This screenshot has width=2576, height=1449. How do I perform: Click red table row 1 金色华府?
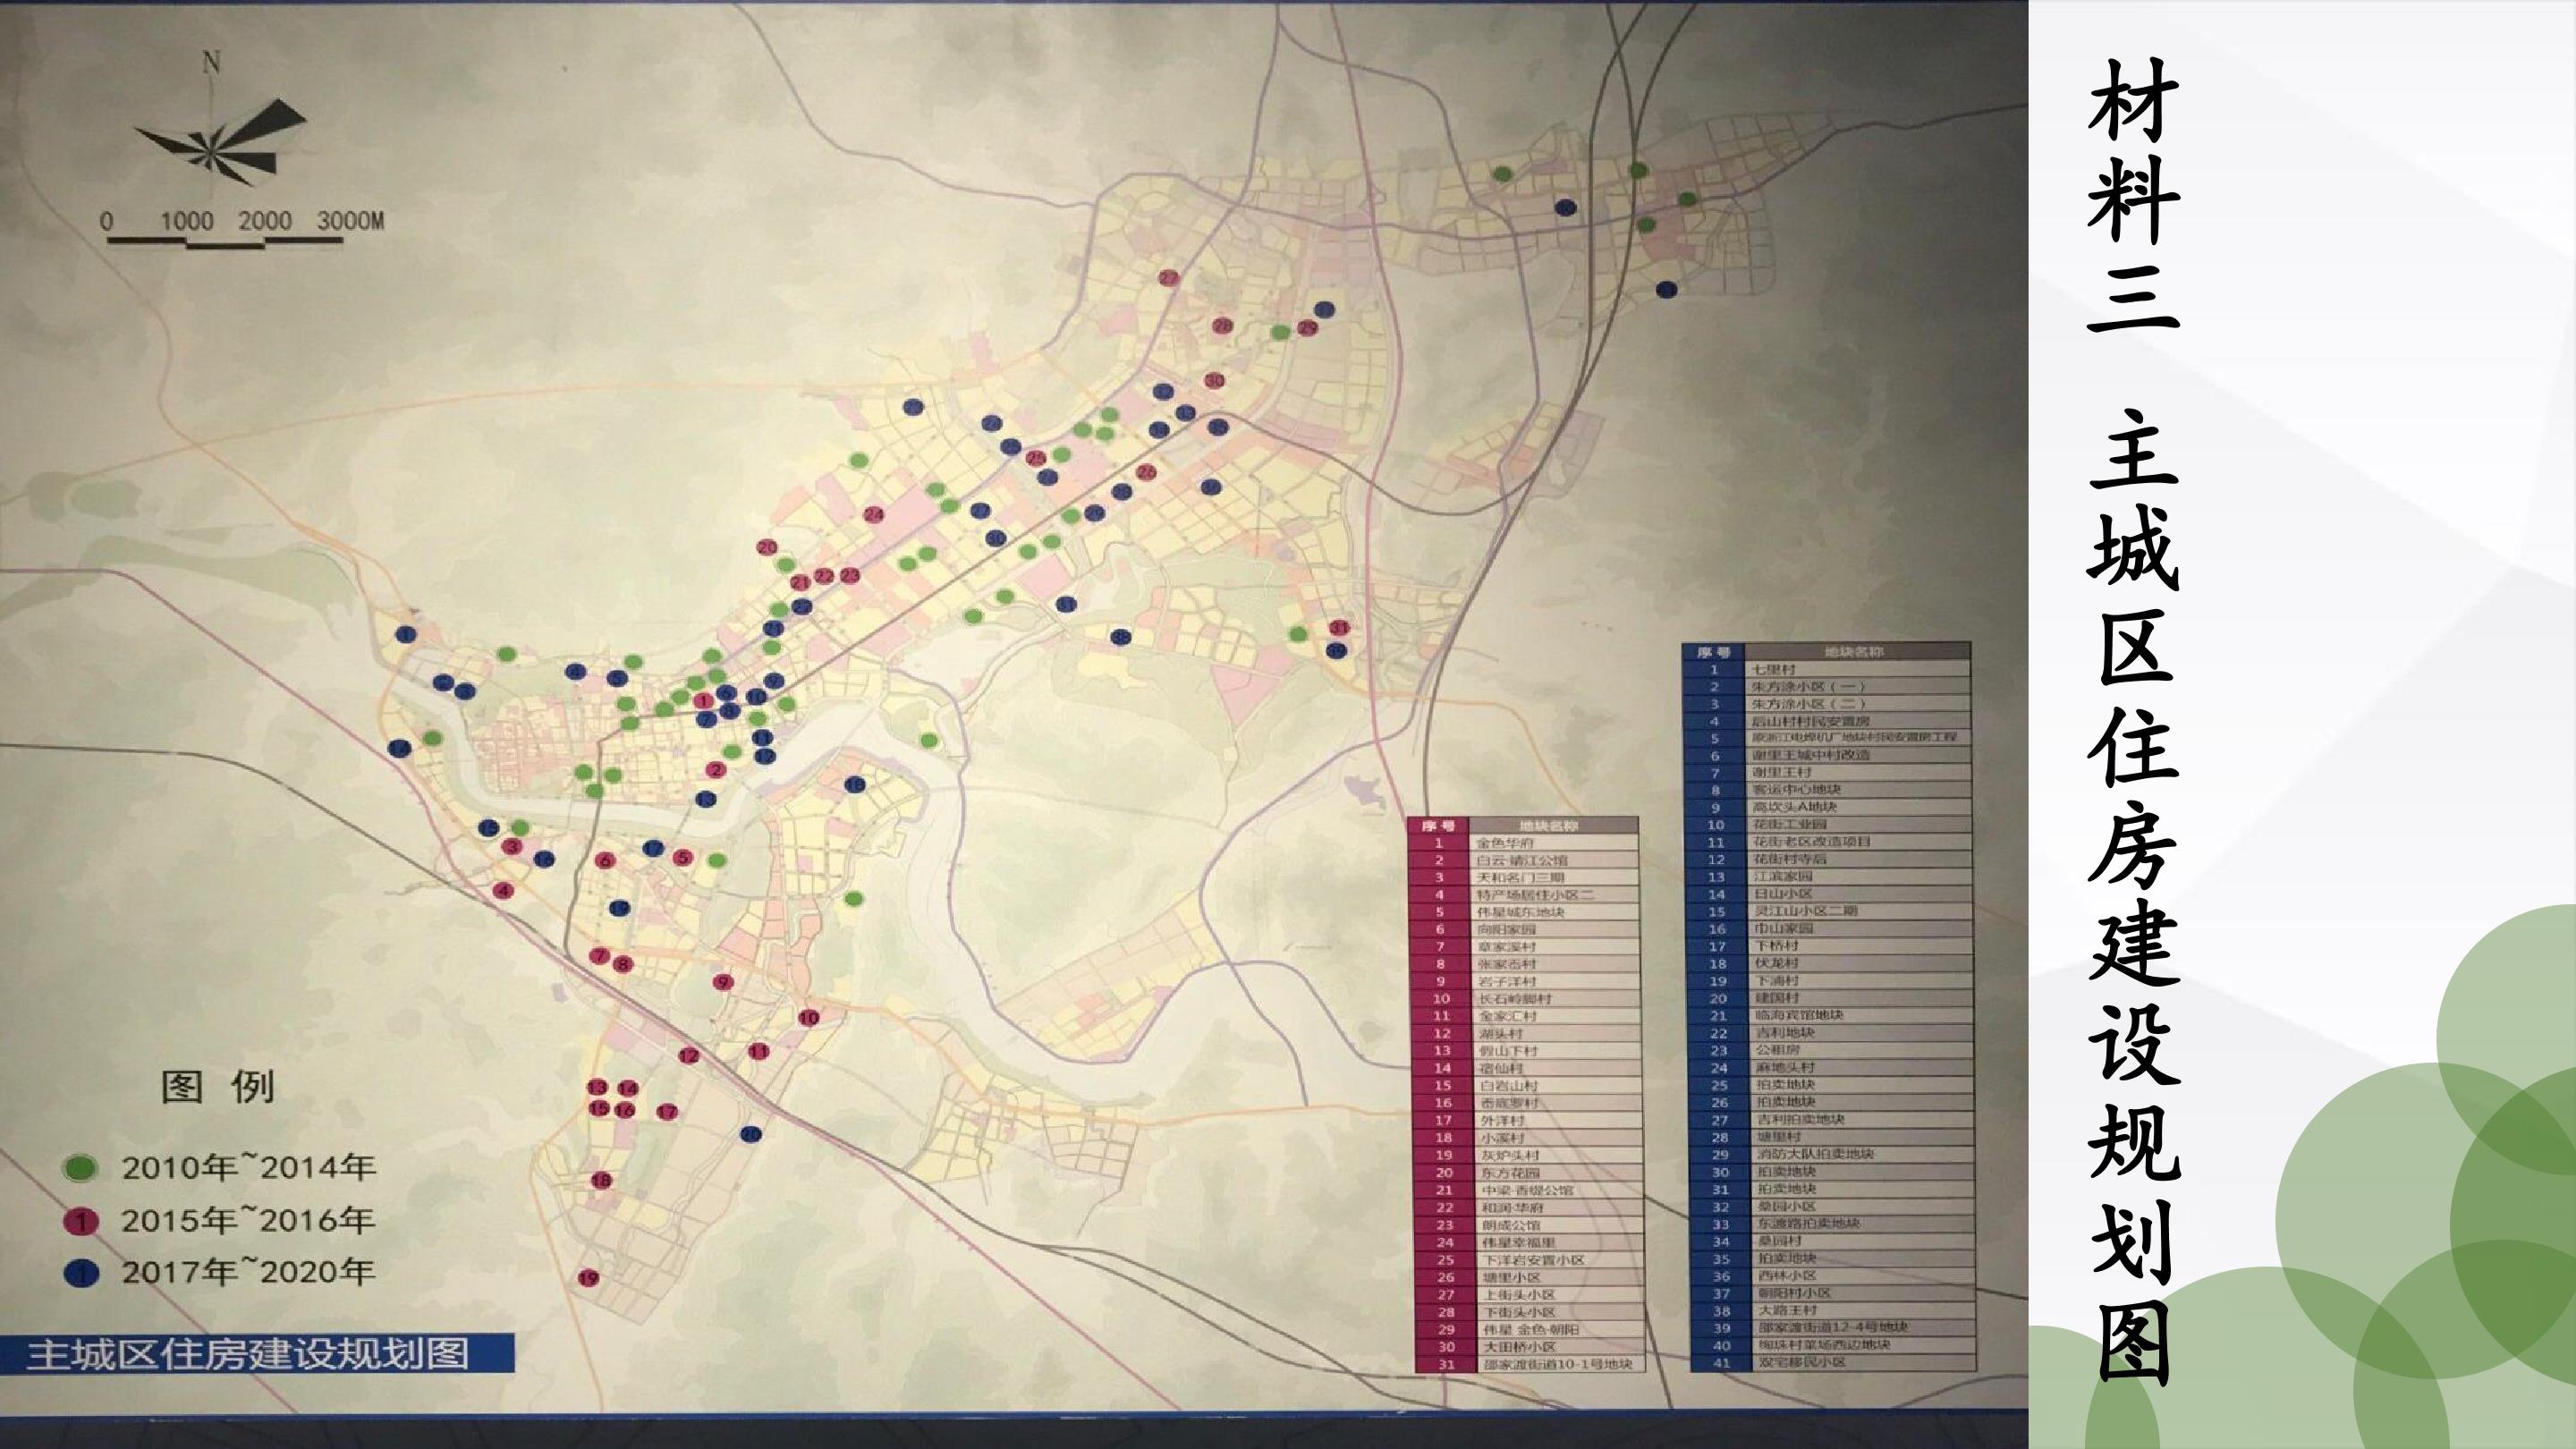pyautogui.click(x=1524, y=843)
